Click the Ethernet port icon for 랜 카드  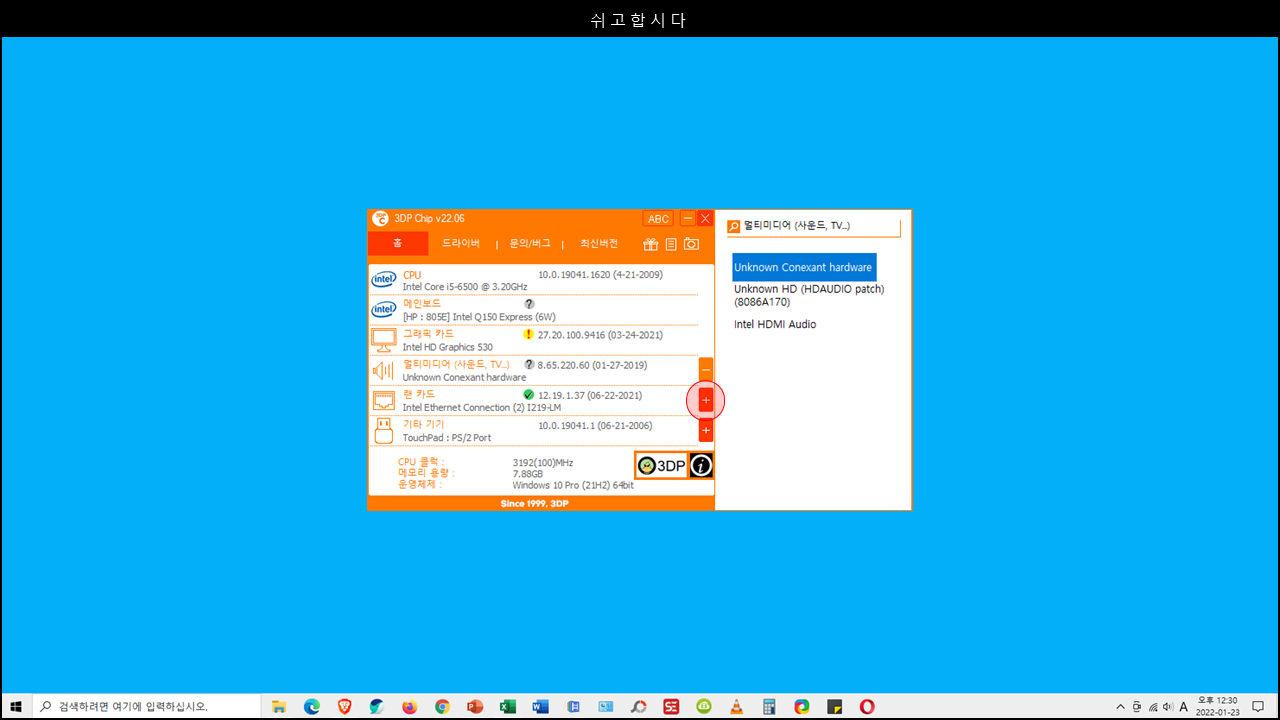pos(384,401)
